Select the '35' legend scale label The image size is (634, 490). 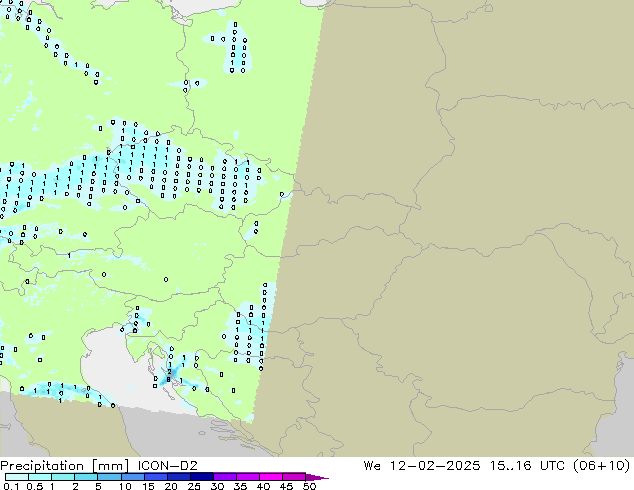240,486
